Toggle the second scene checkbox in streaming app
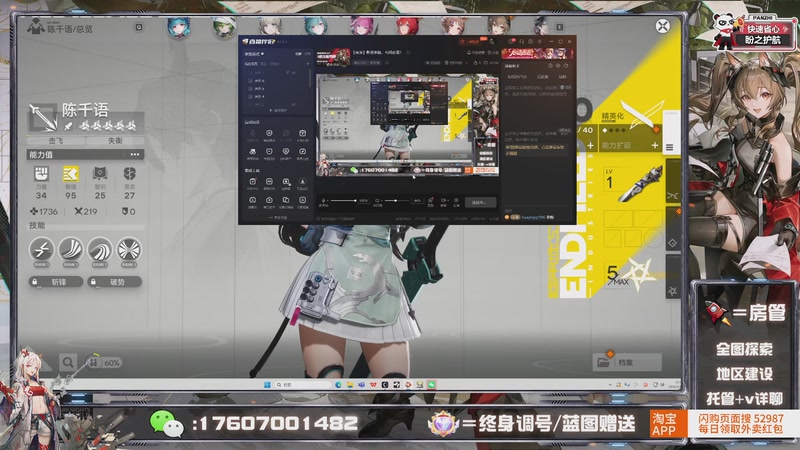 tap(250, 81)
